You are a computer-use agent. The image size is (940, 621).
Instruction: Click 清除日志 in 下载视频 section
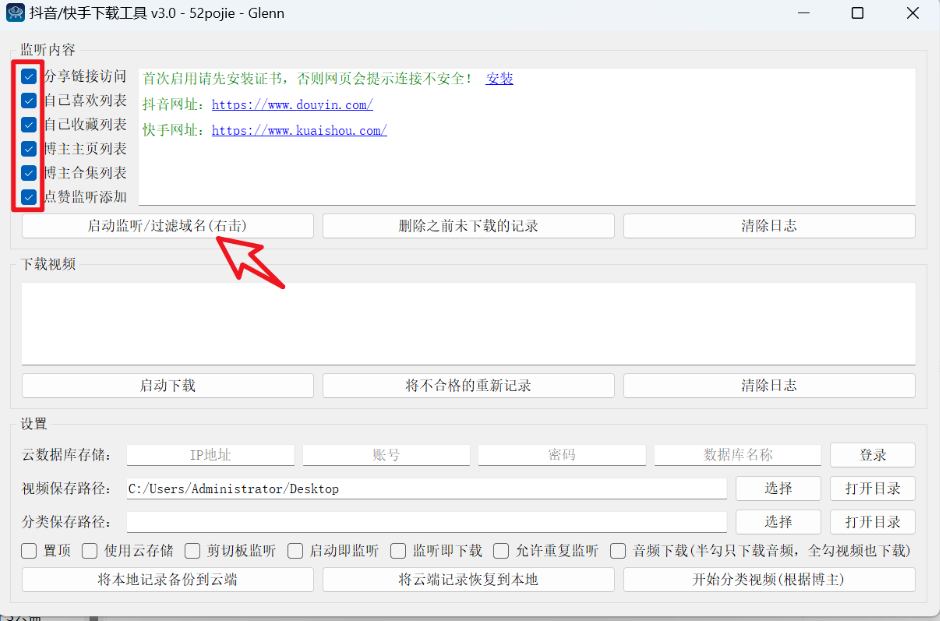(769, 385)
